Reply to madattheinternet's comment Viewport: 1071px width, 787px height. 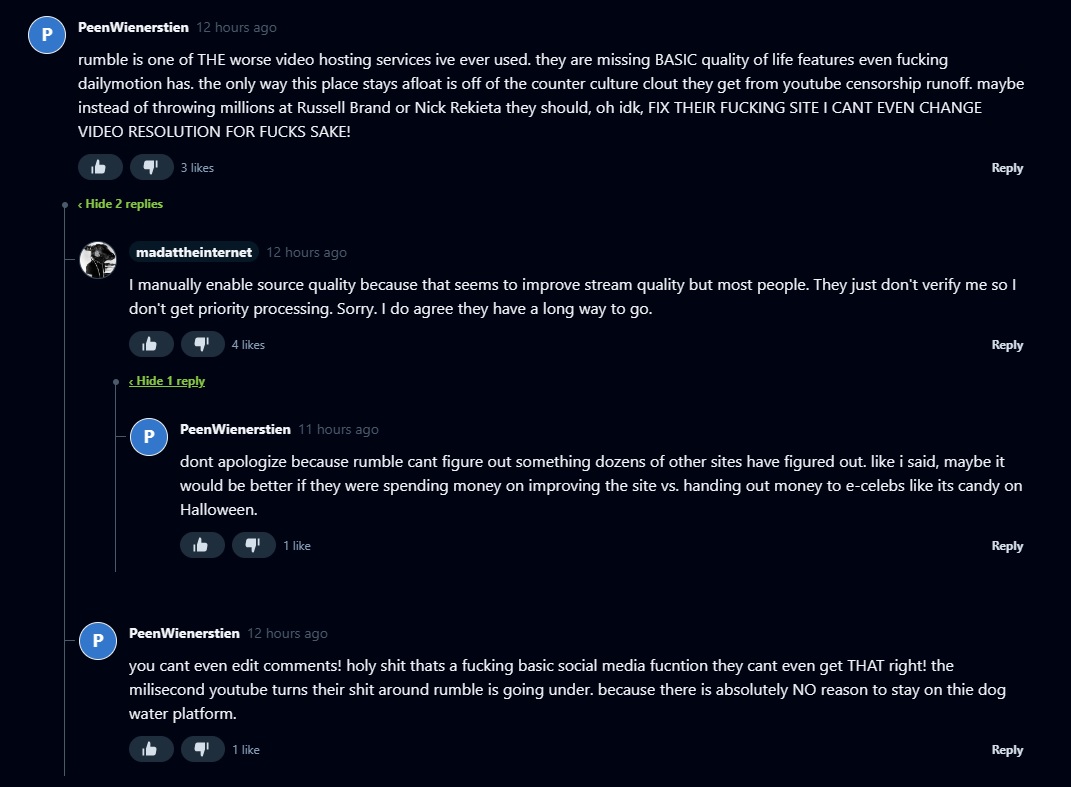click(x=1007, y=345)
